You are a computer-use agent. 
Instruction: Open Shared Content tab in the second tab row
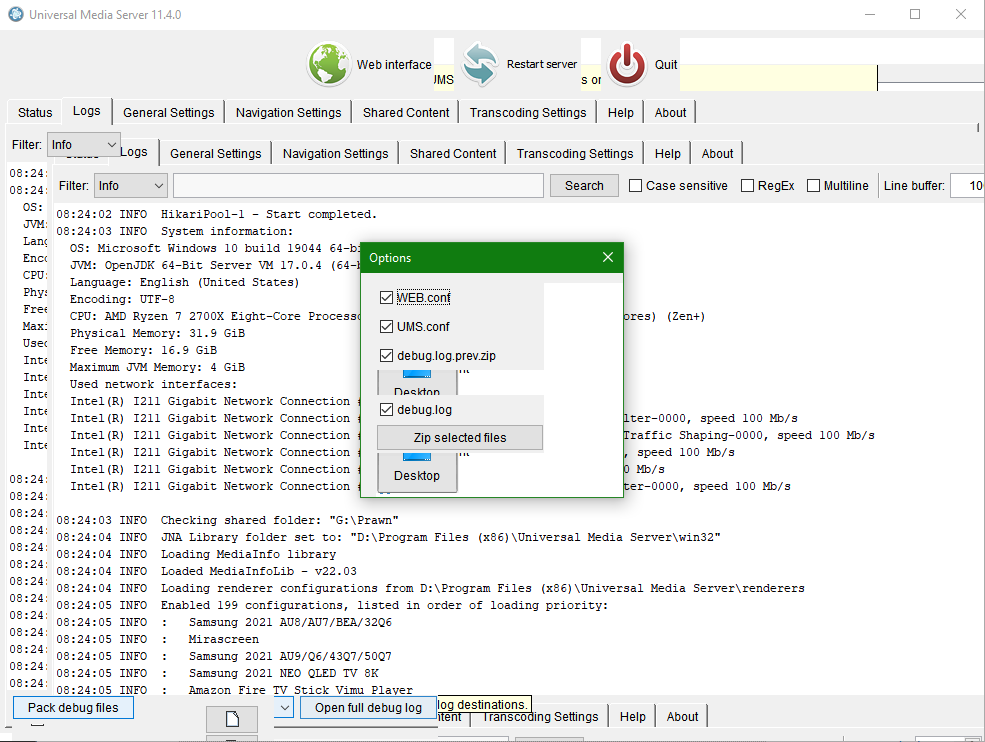click(x=453, y=153)
